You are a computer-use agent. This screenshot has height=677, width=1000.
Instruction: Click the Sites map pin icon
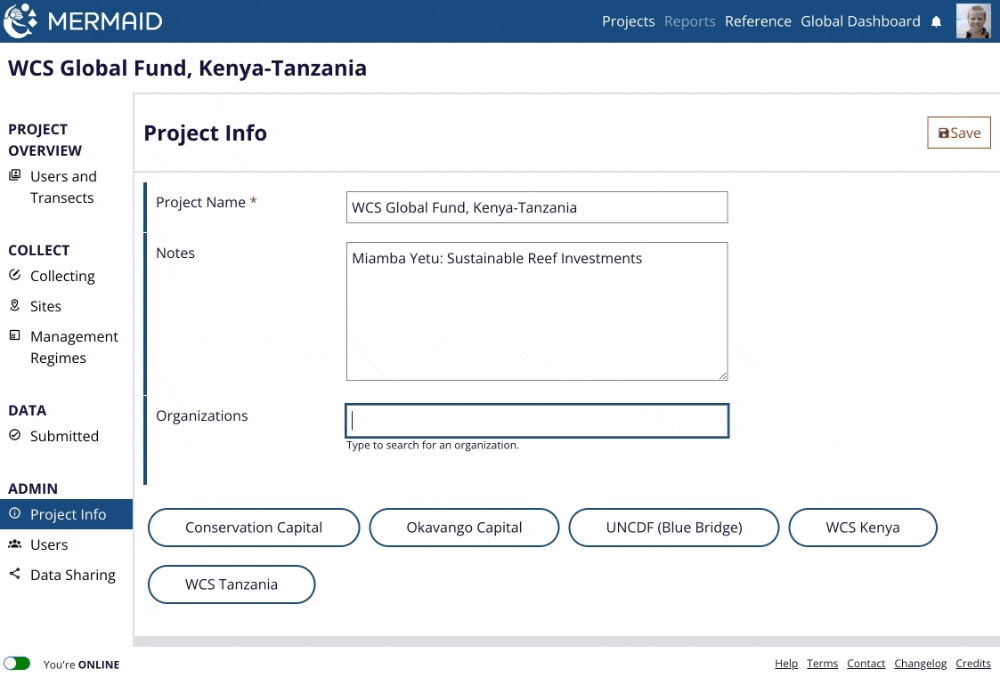[x=15, y=305]
